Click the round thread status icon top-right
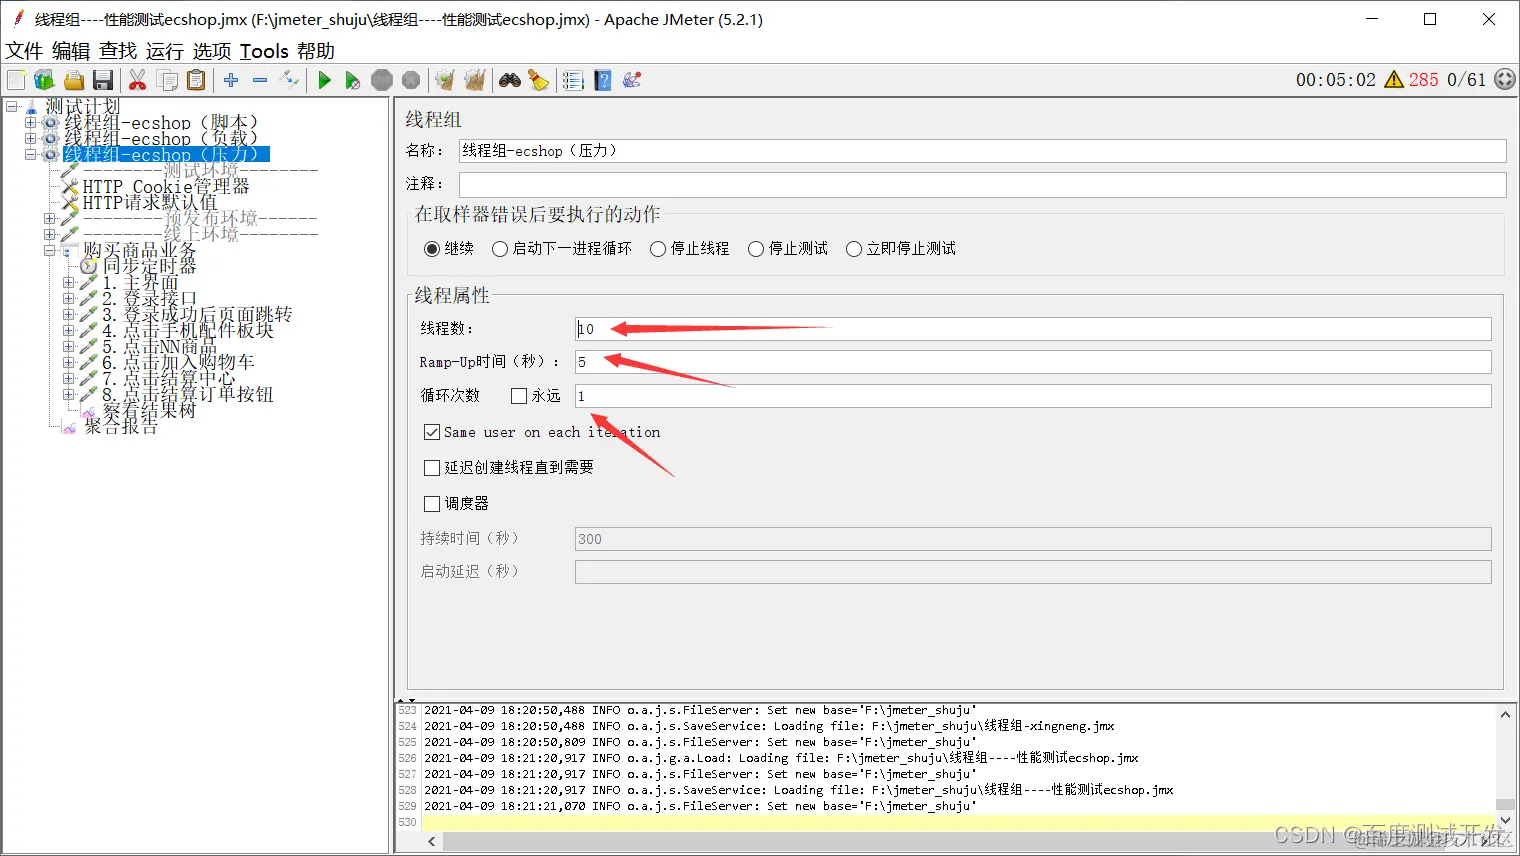The width and height of the screenshot is (1520, 856). tap(1505, 80)
